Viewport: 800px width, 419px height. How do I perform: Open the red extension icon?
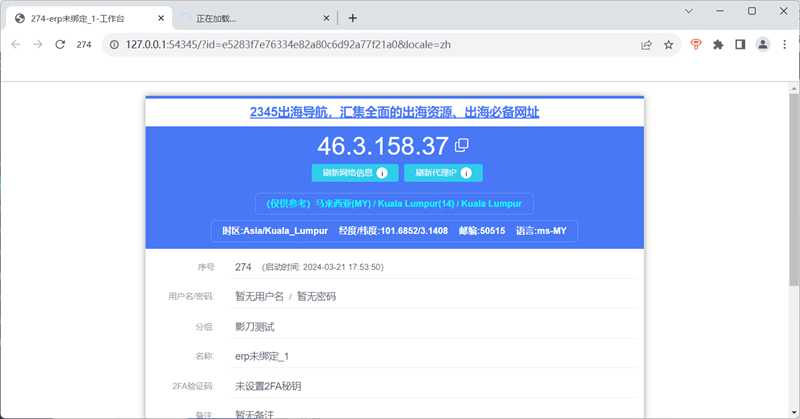pyautogui.click(x=696, y=45)
